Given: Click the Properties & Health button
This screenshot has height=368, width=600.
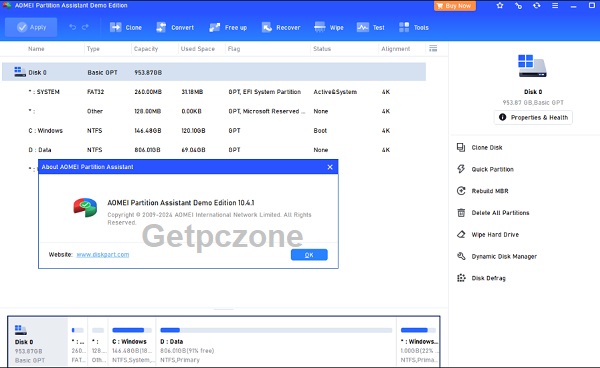Looking at the screenshot, I should click(533, 117).
